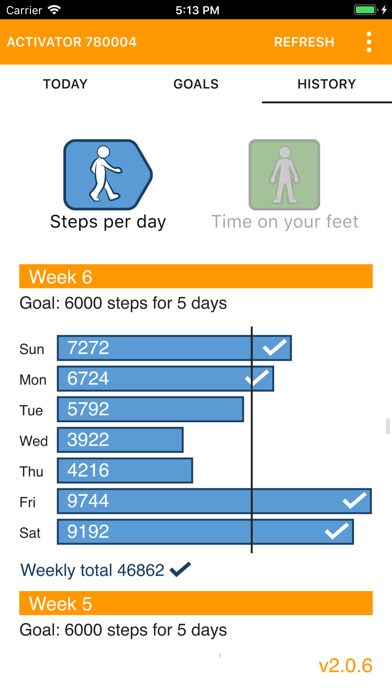The height and width of the screenshot is (696, 392).
Task: Select Wednesday's 3922 steps bar
Action: 120,439
